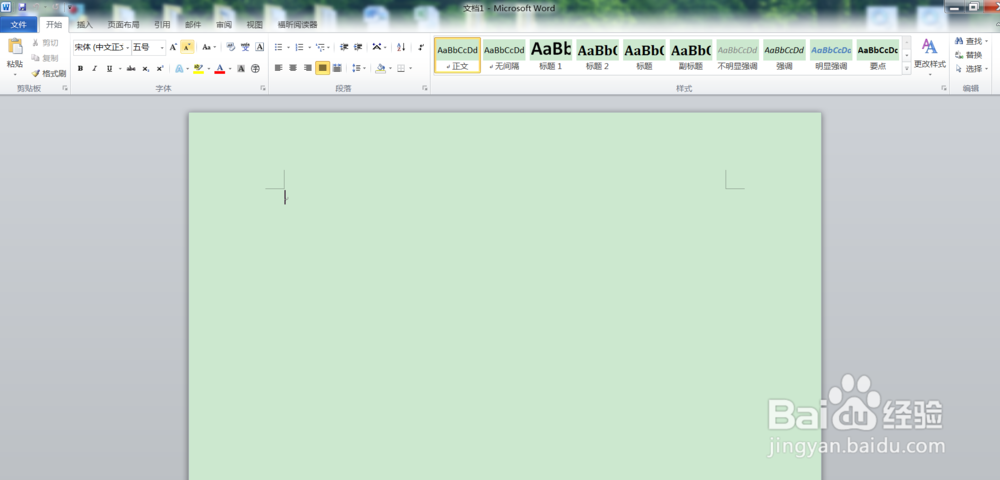Viewport: 1000px width, 480px height.
Task: Toggle Bold formatting
Action: click(80, 68)
